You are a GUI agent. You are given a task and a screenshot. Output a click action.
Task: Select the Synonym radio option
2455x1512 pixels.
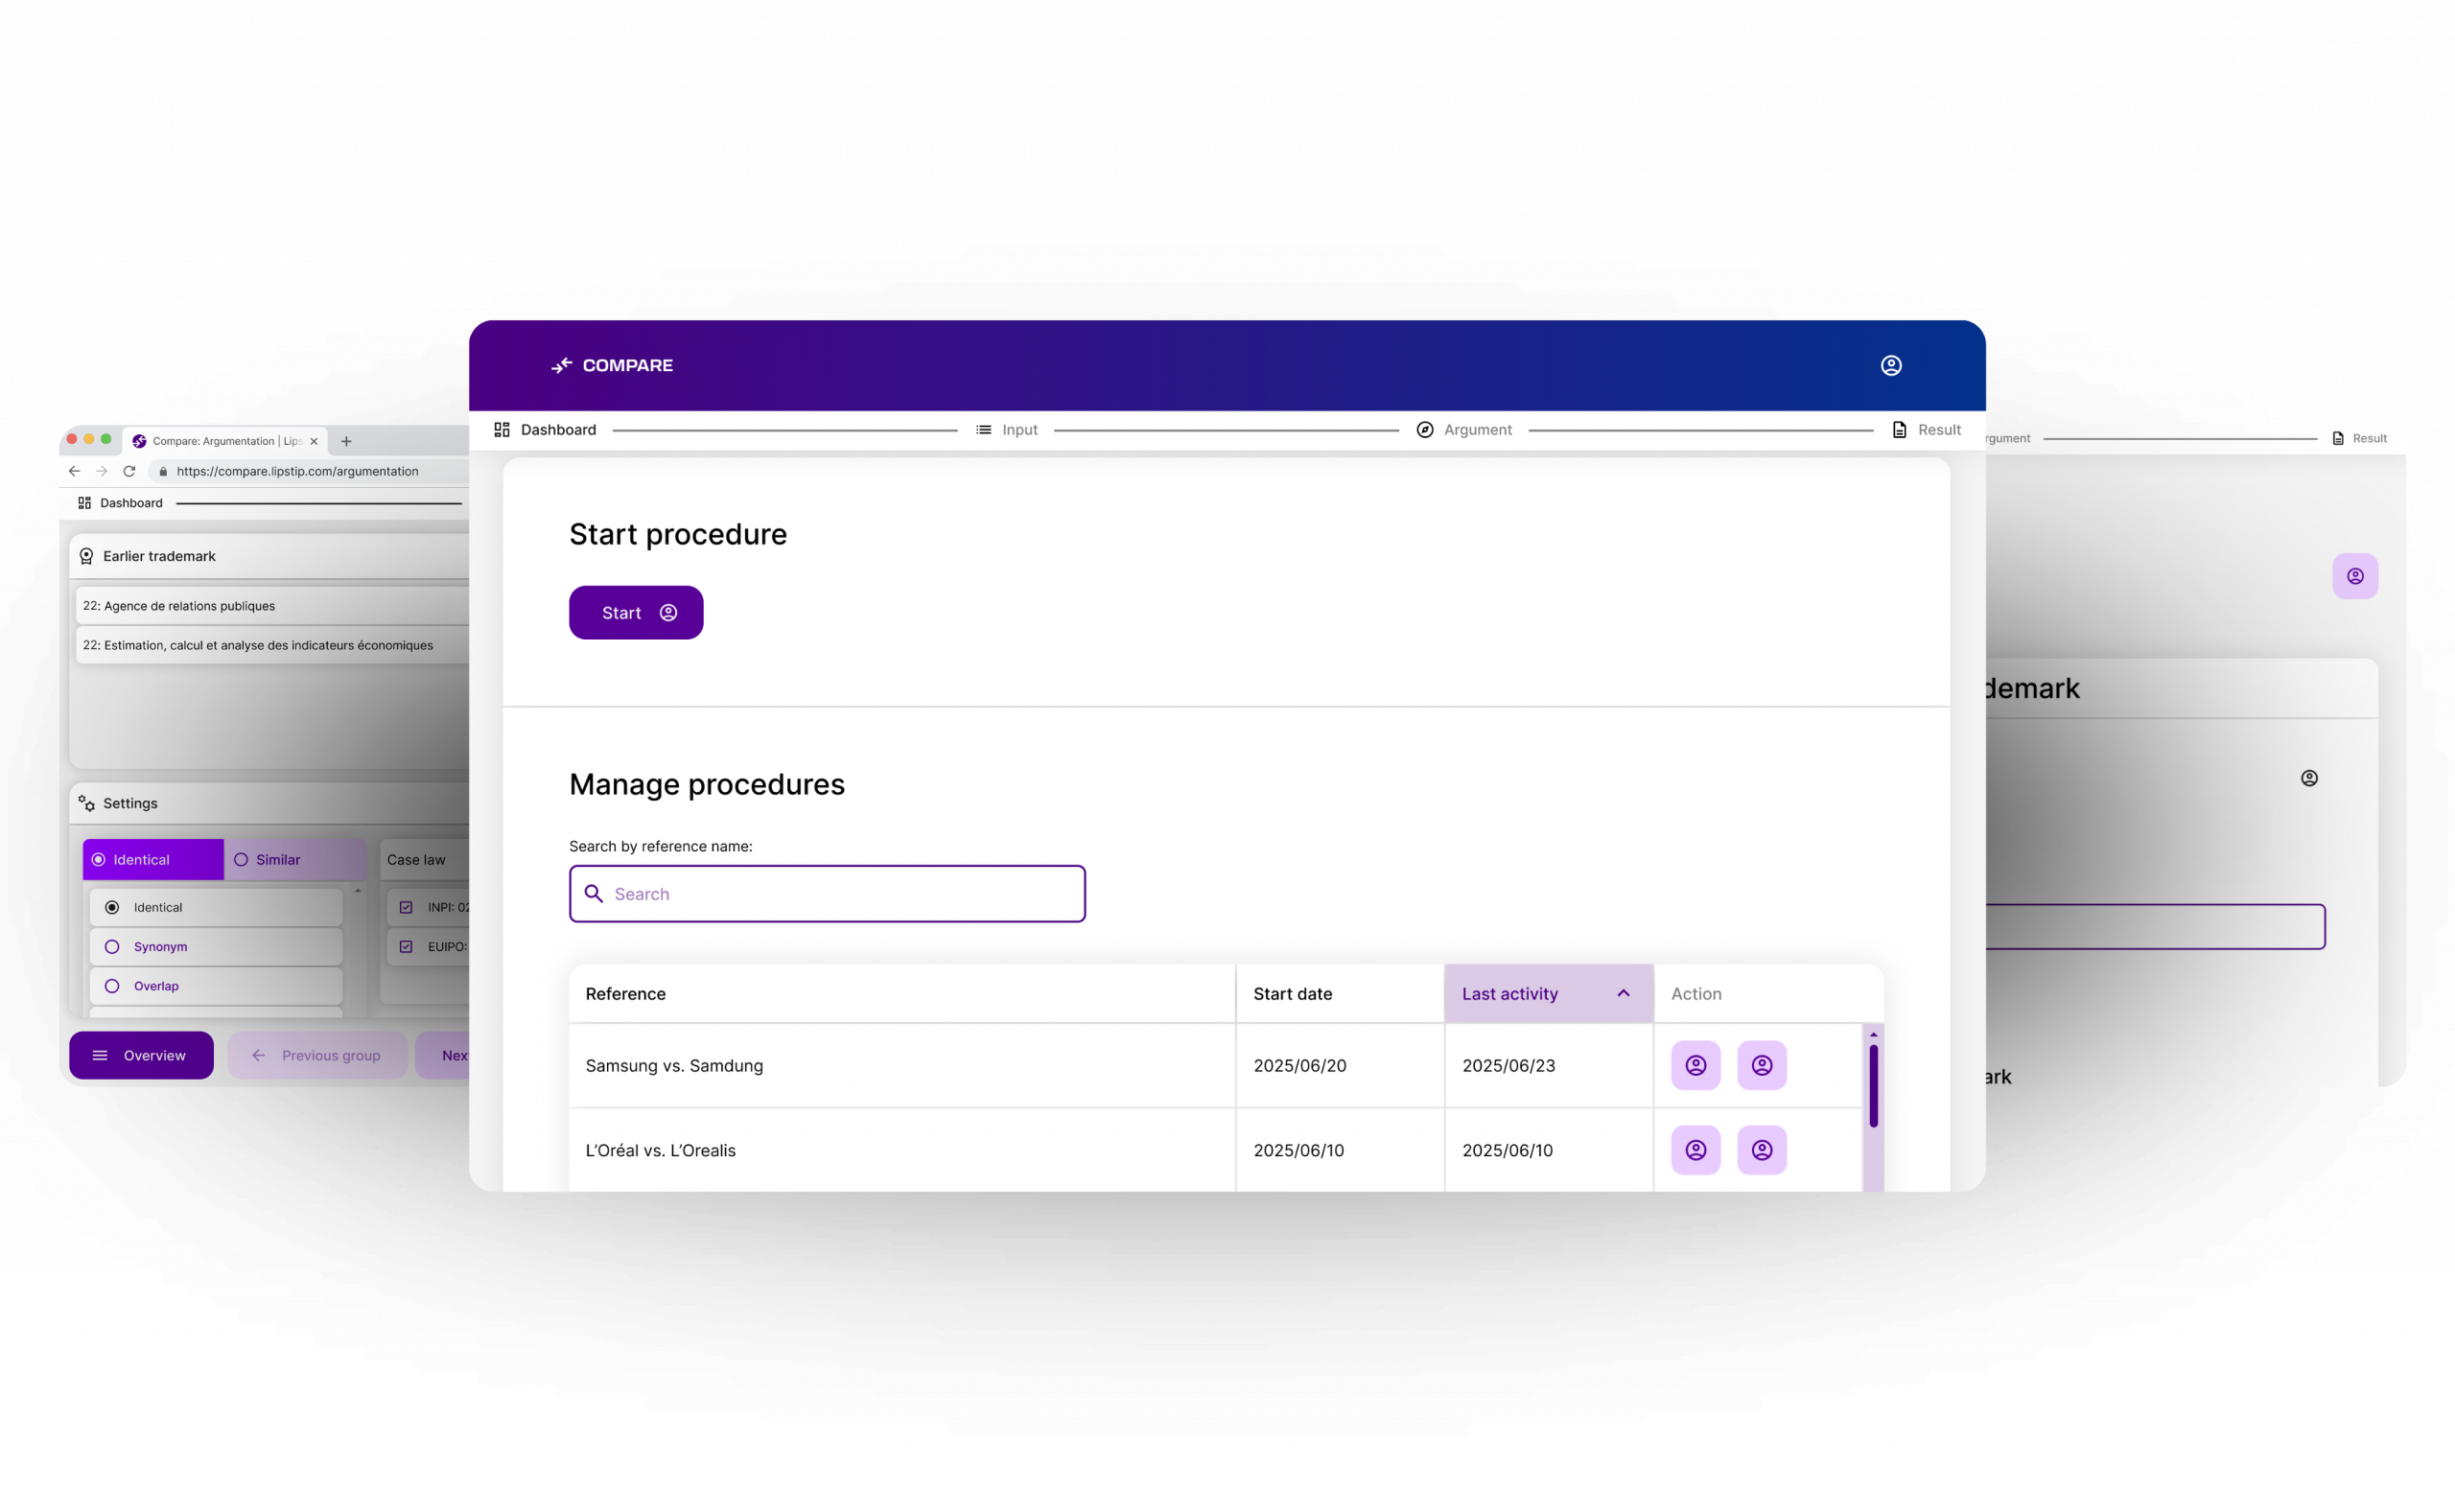pos(112,947)
